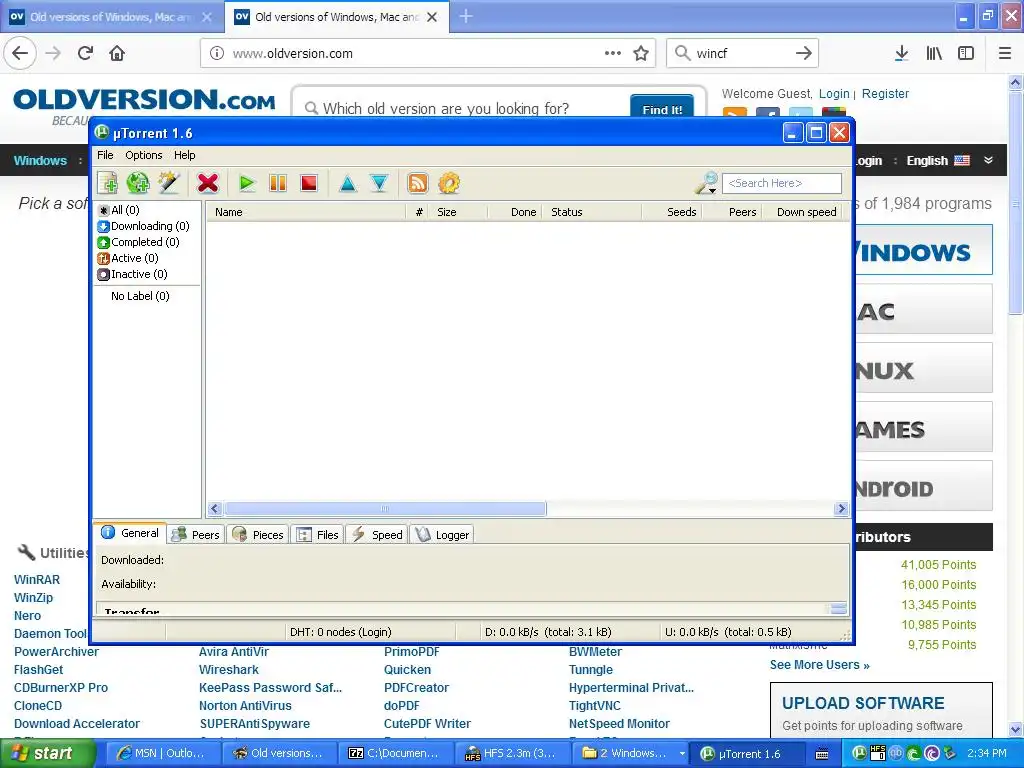The height and width of the screenshot is (768, 1024).
Task: Click Windows Start button
Action: click(48, 754)
